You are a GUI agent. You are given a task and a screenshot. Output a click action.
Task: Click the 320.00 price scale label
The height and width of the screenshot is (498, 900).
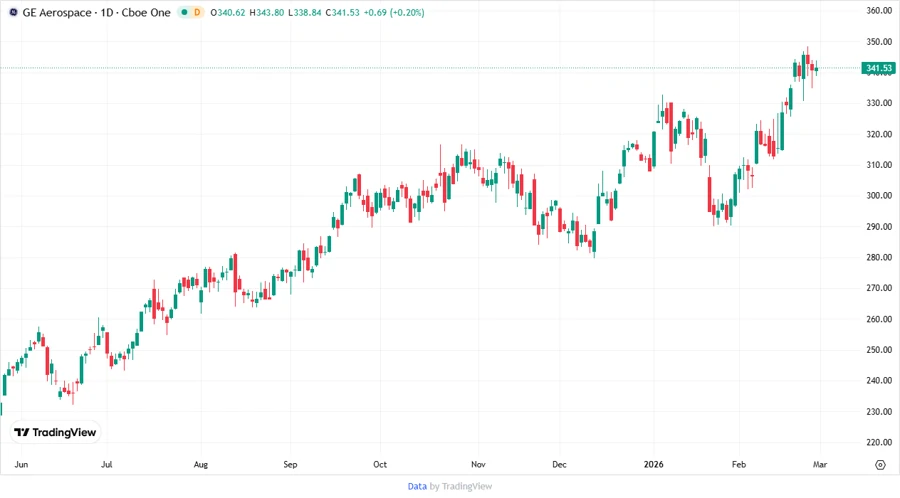pyautogui.click(x=879, y=134)
